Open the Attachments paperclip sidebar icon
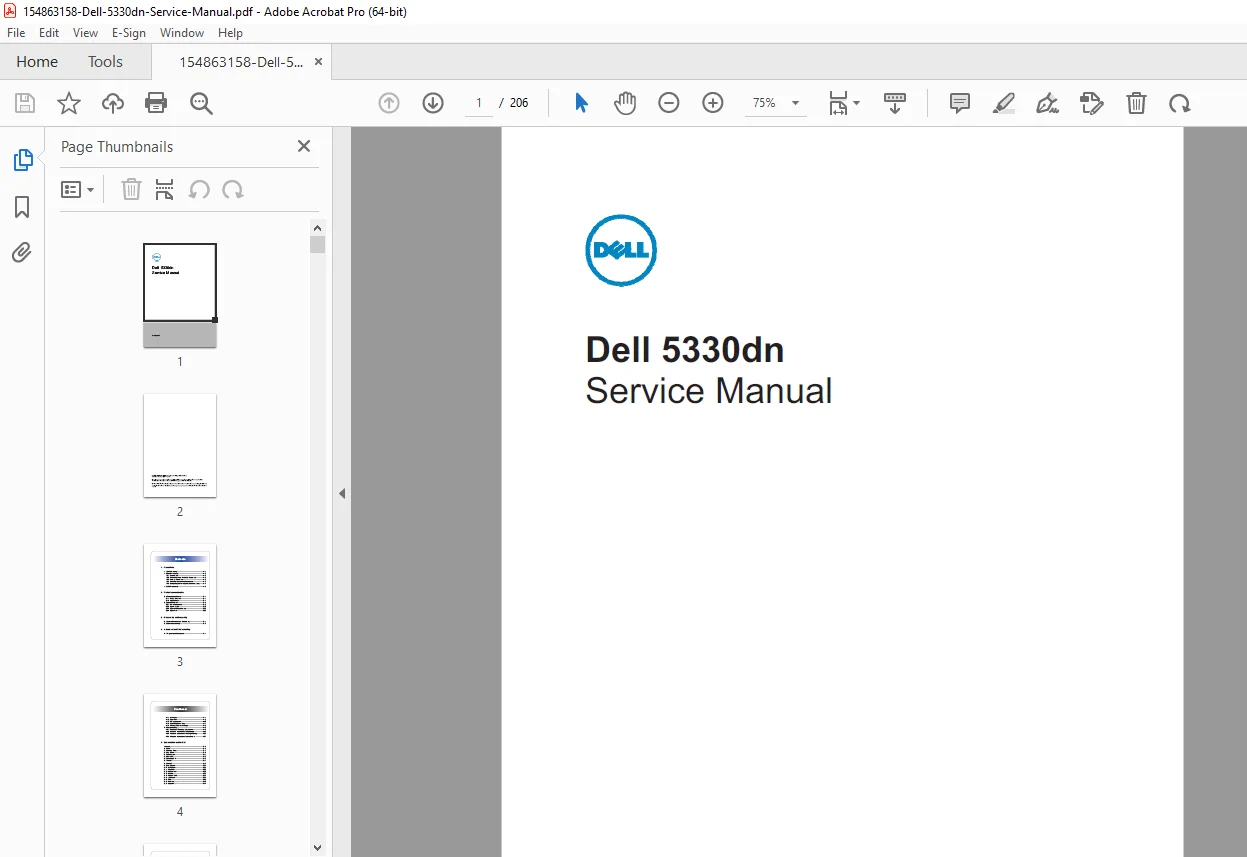 point(22,252)
